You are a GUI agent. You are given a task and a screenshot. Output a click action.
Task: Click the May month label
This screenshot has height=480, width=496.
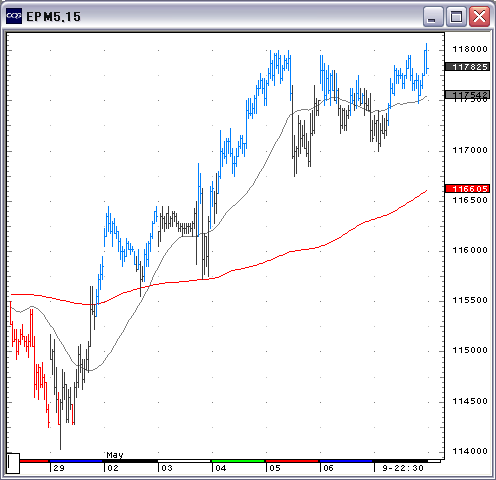(x=115, y=455)
